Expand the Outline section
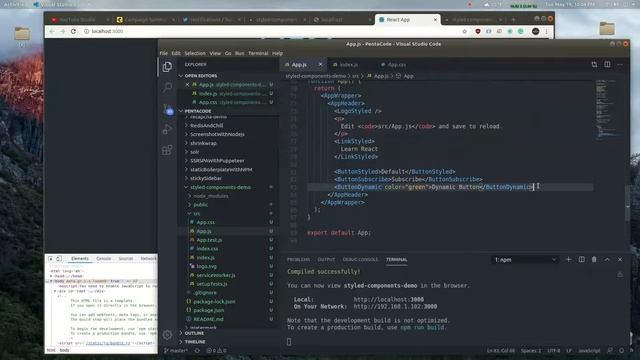The width and height of the screenshot is (640, 360). (194, 333)
